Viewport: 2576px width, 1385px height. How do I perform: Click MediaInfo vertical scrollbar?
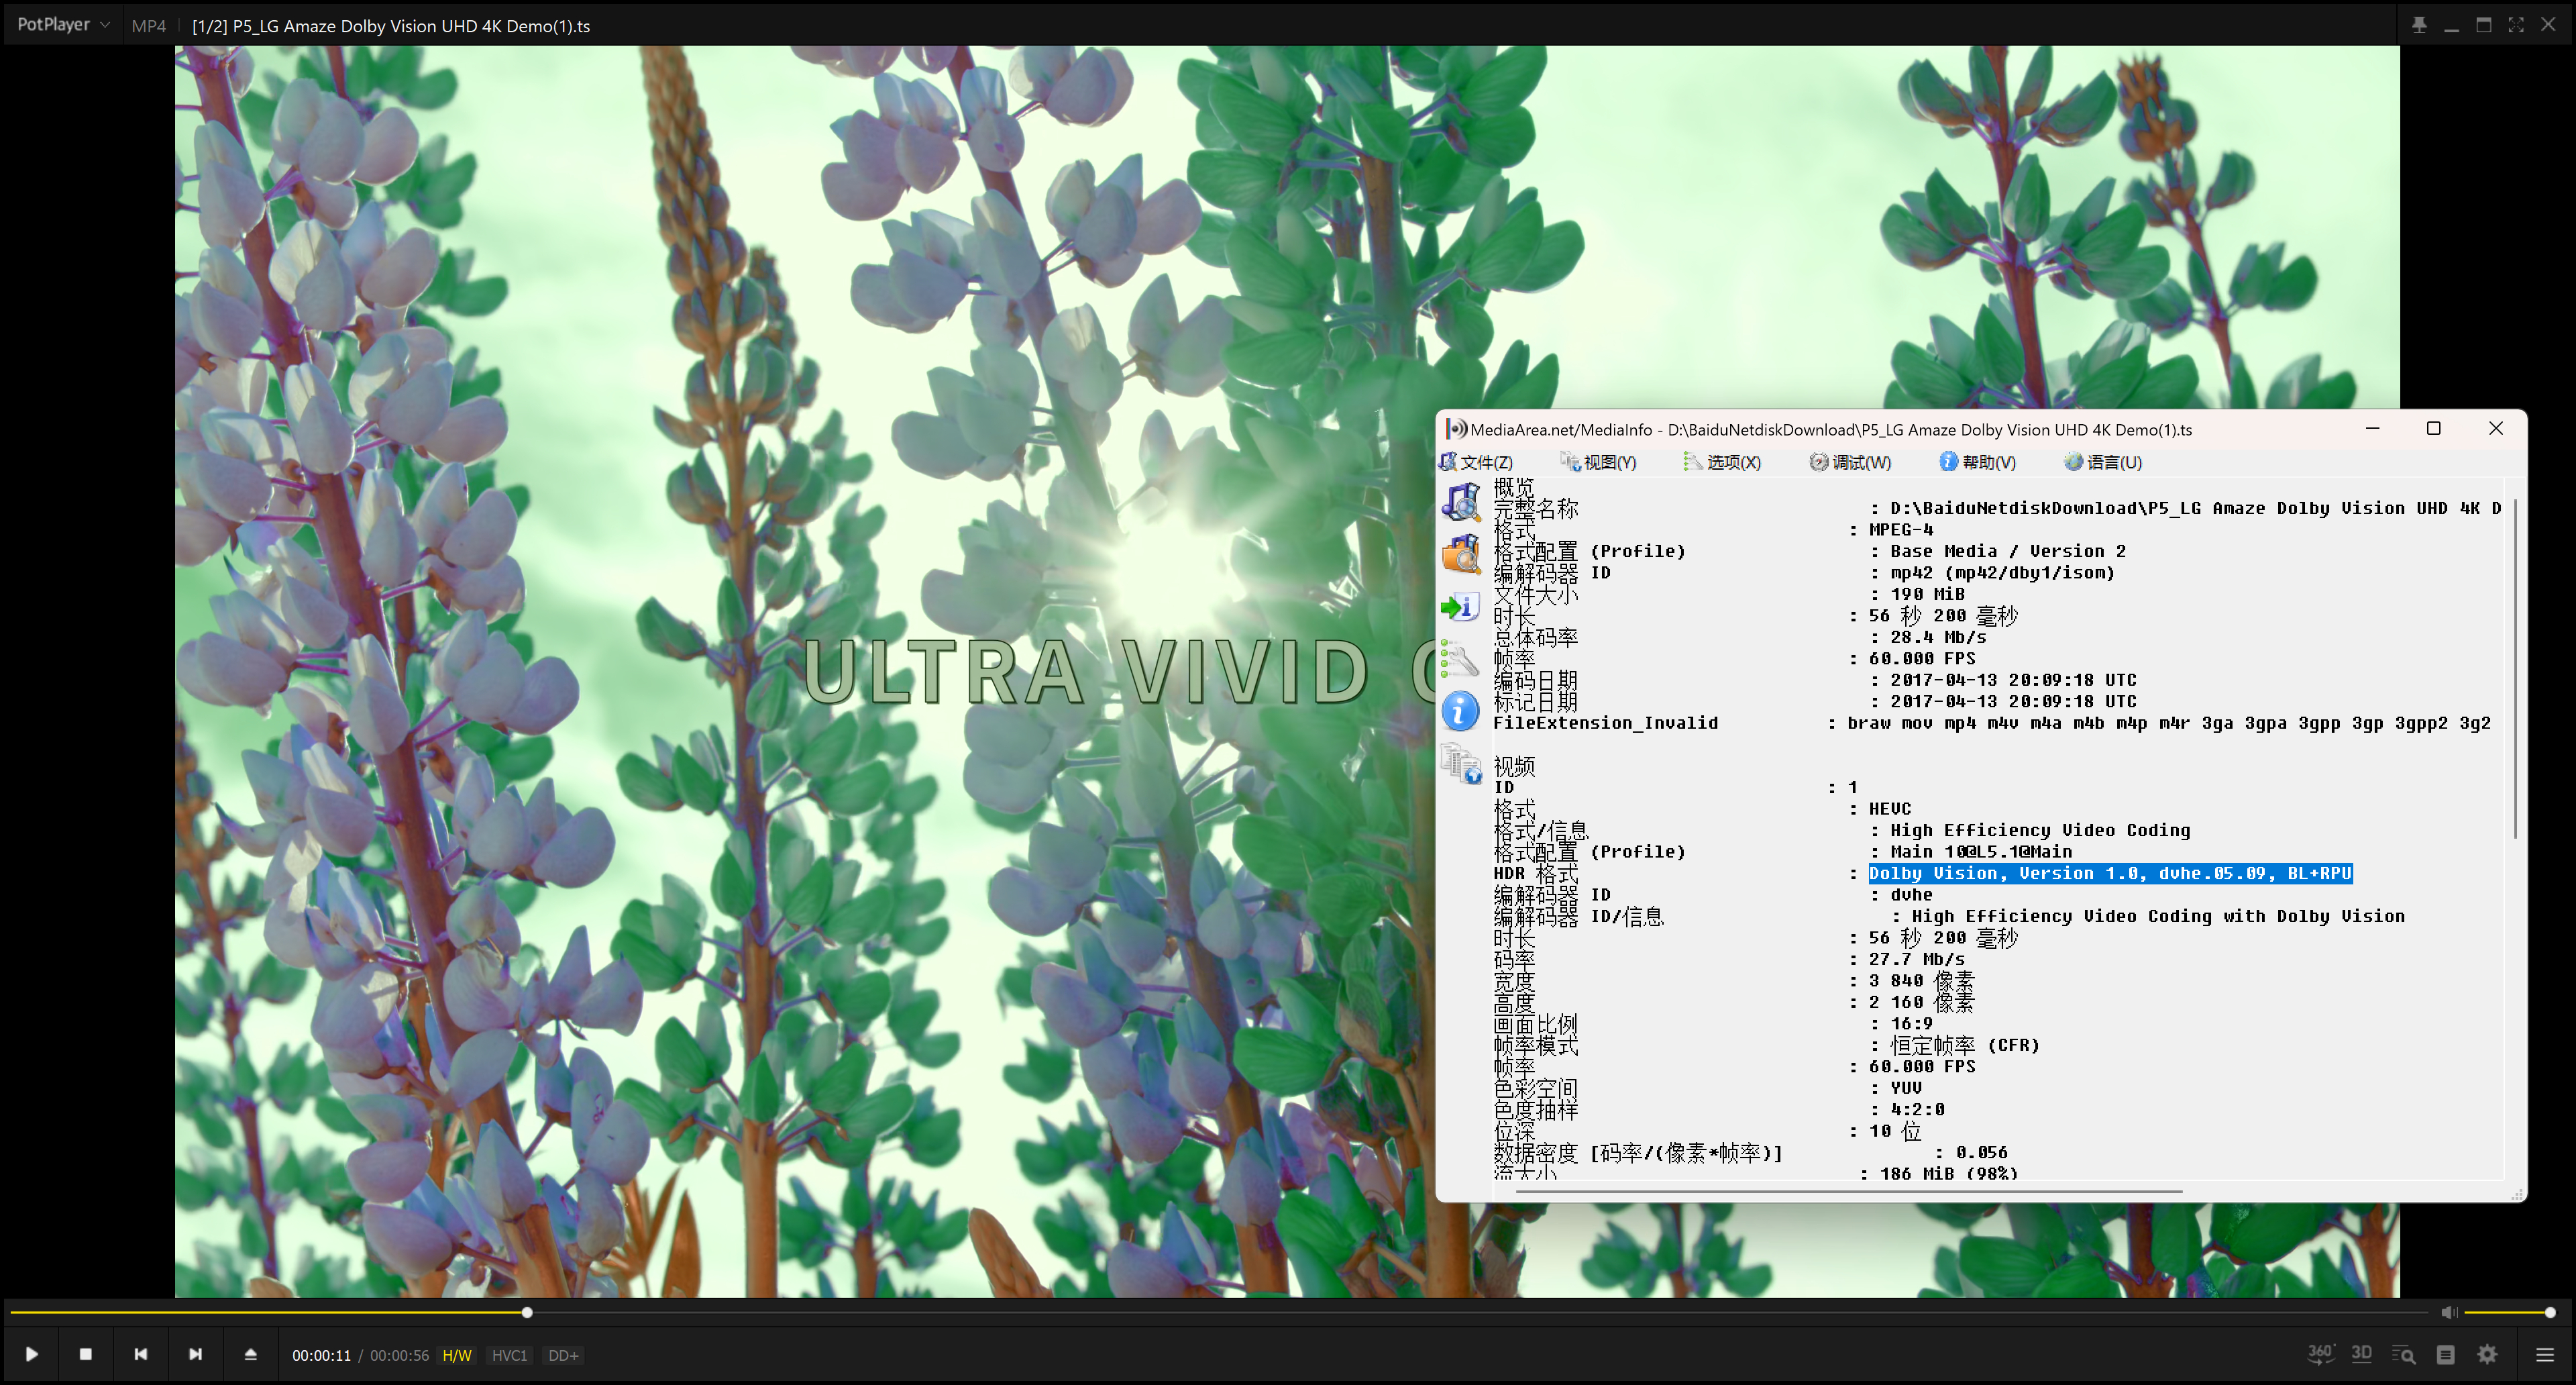tap(2515, 668)
